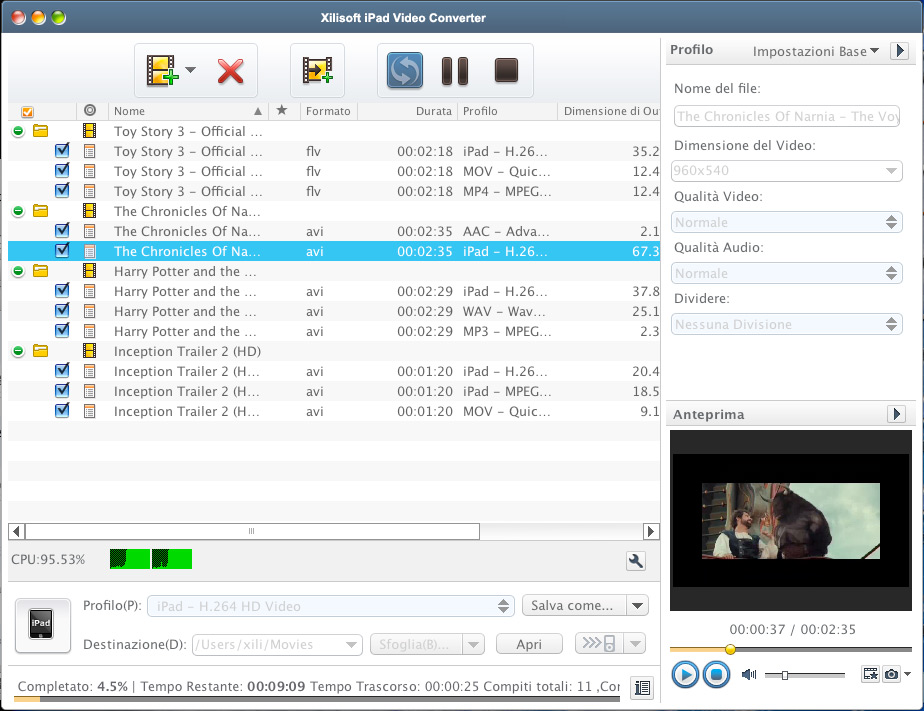Open the wrench settings icon beside CPU
The image size is (924, 711).
635,561
